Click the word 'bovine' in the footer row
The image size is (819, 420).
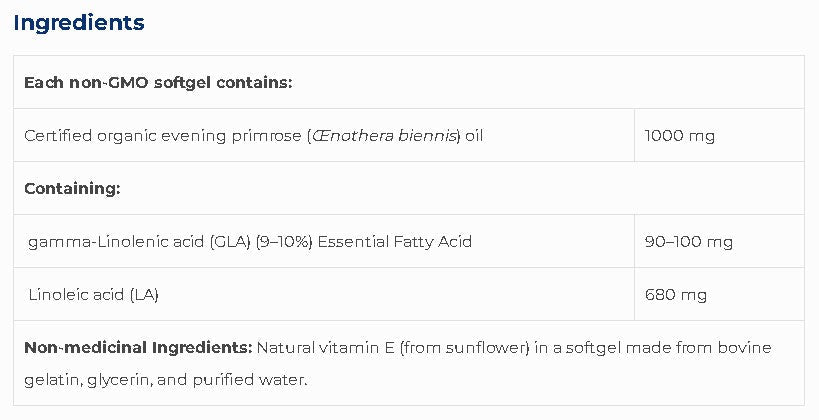(x=747, y=348)
